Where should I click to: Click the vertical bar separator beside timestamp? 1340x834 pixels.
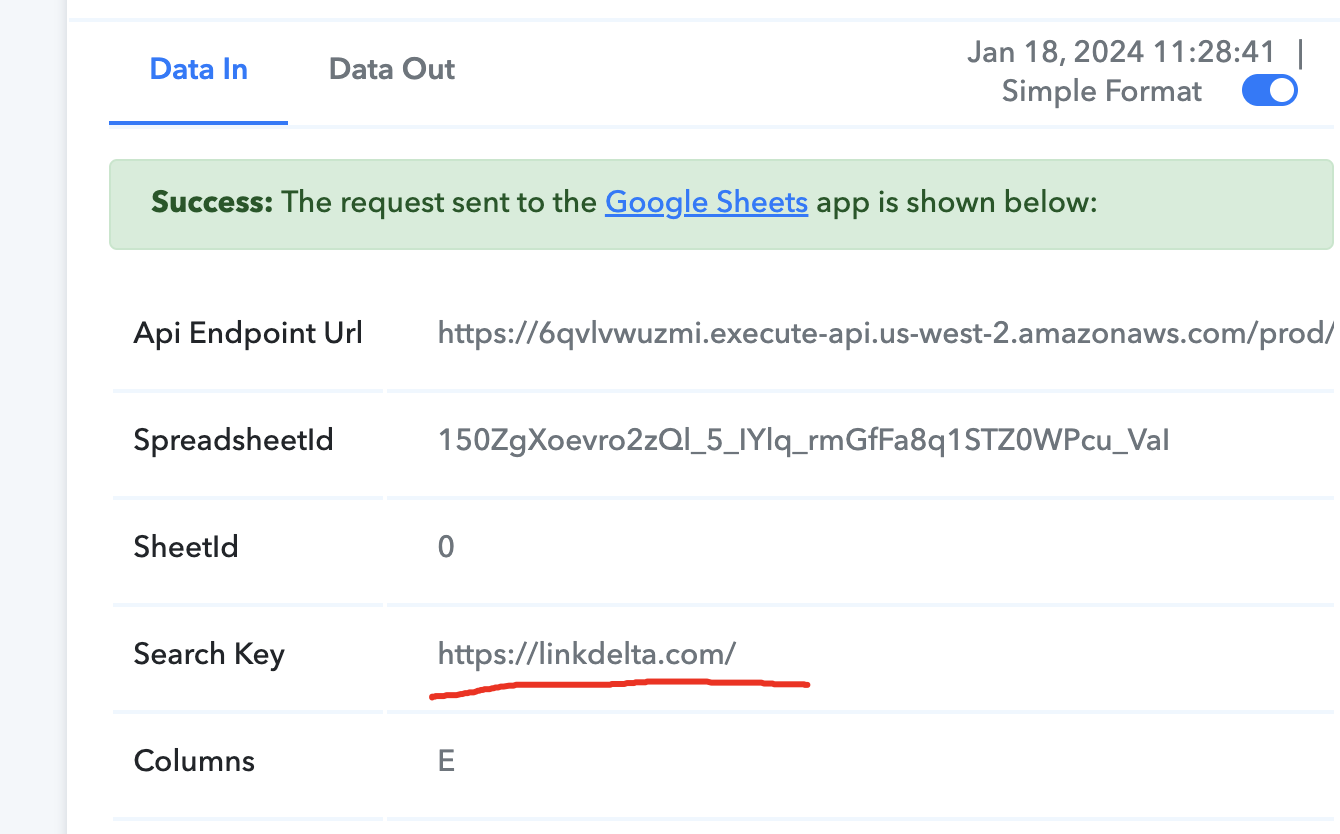pyautogui.click(x=1300, y=52)
